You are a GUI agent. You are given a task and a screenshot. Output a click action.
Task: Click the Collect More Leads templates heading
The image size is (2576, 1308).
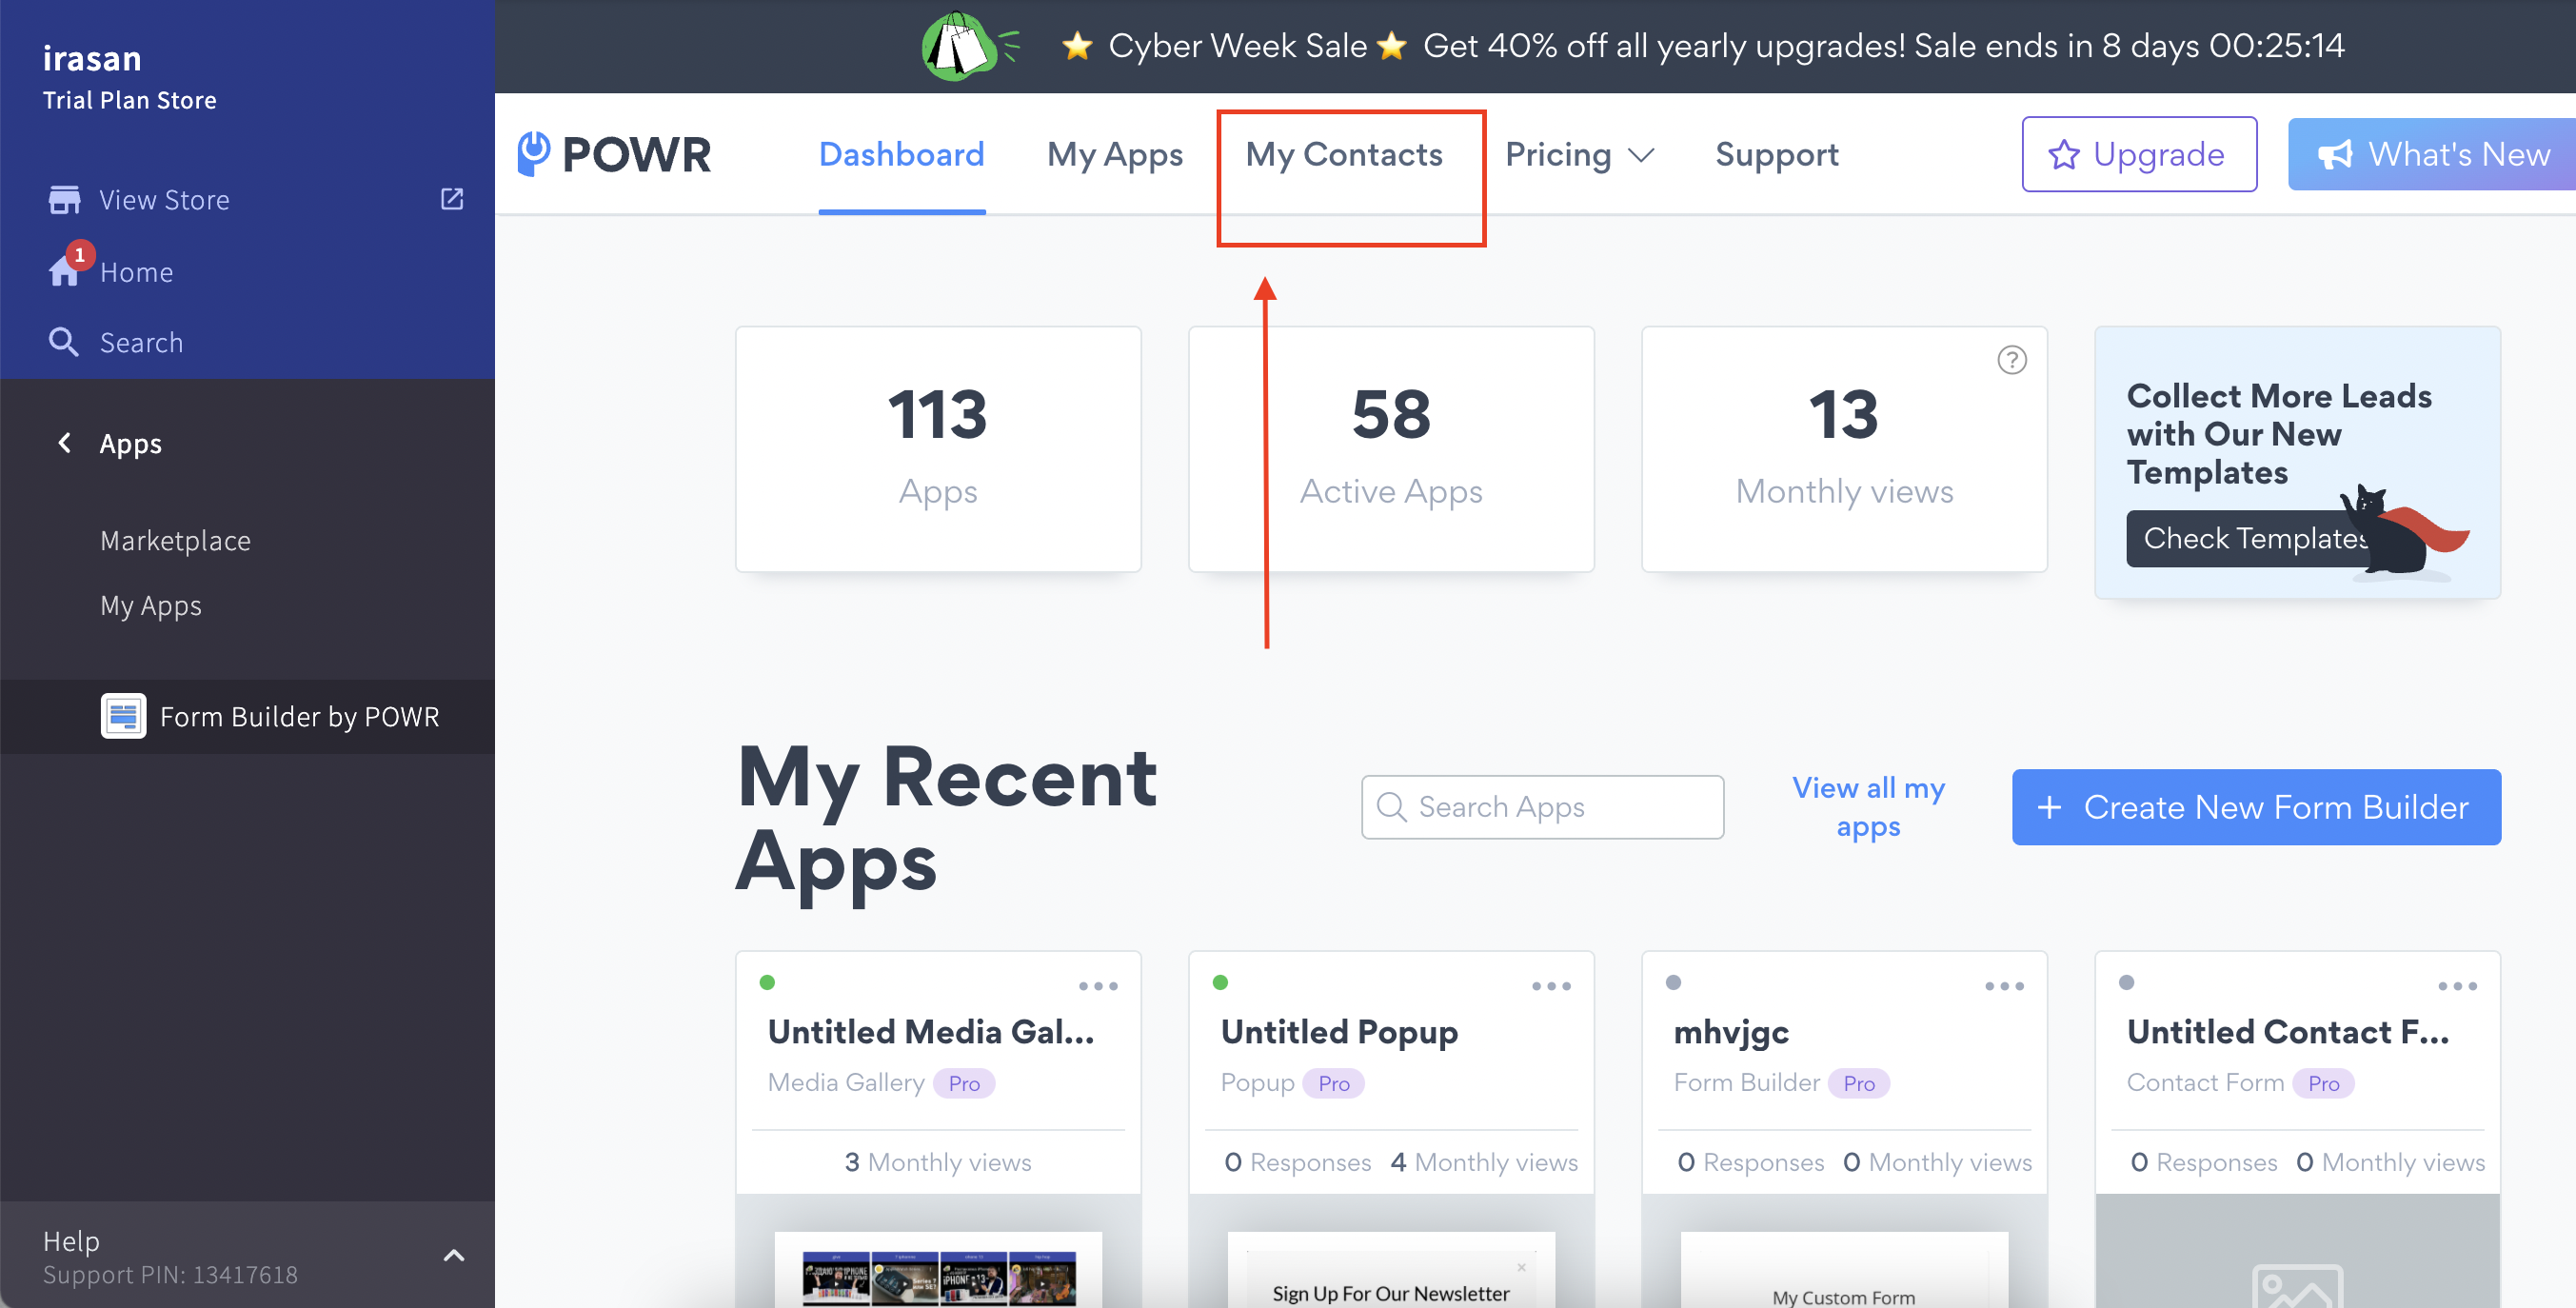point(2279,433)
